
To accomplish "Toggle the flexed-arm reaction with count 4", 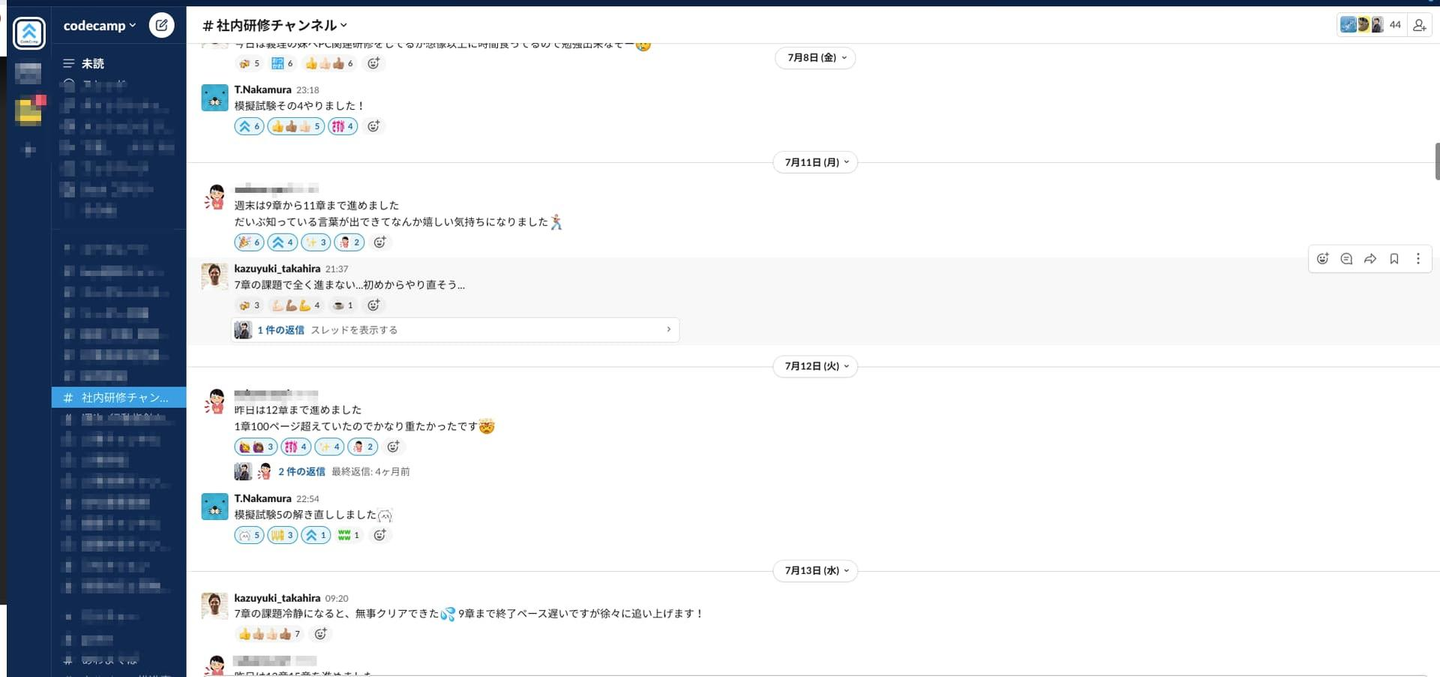I will click(x=297, y=305).
